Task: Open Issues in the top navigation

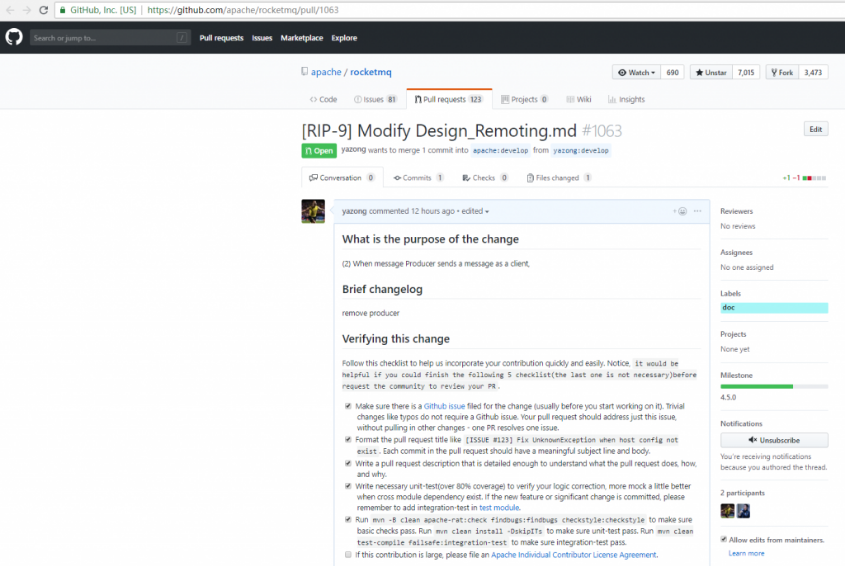Action: [x=262, y=38]
